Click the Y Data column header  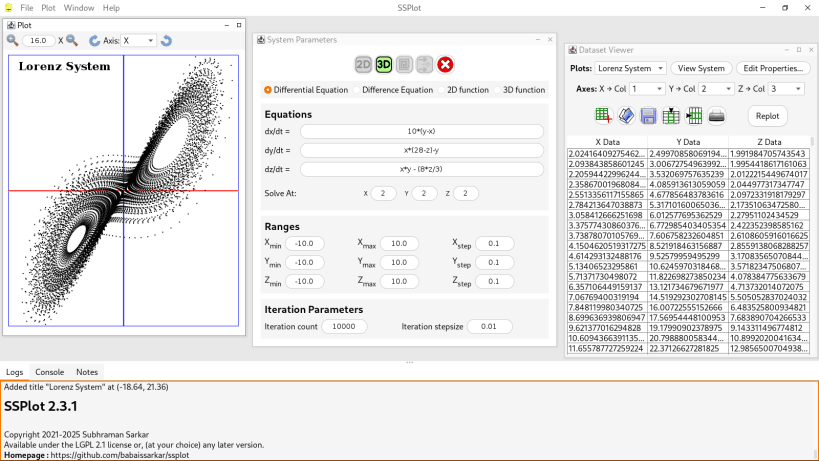point(688,142)
